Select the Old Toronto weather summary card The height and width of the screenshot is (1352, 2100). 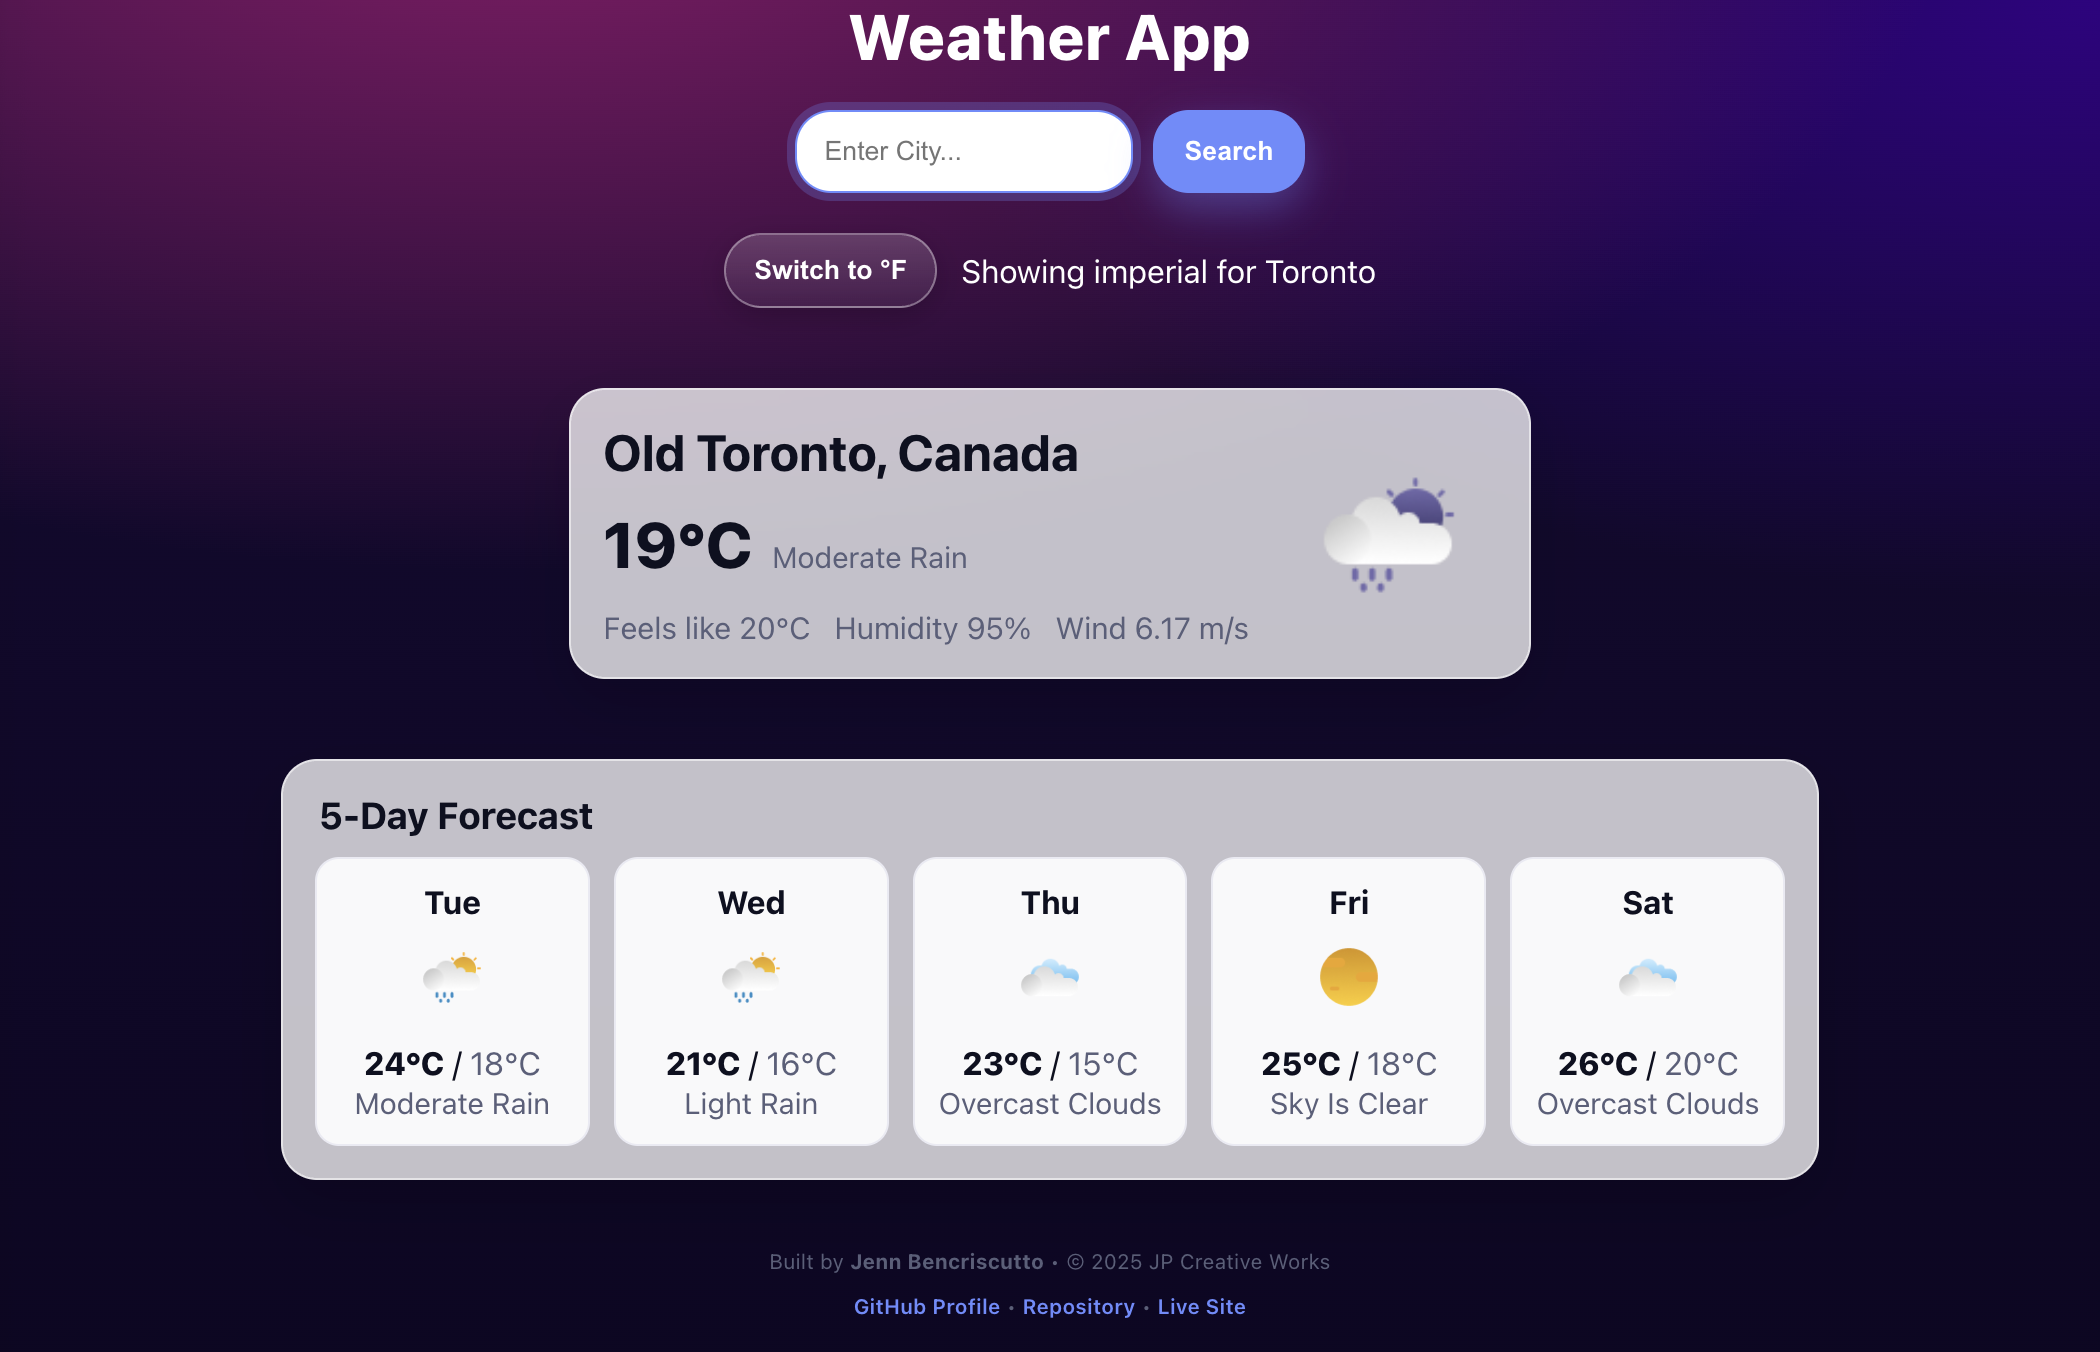(x=1049, y=531)
